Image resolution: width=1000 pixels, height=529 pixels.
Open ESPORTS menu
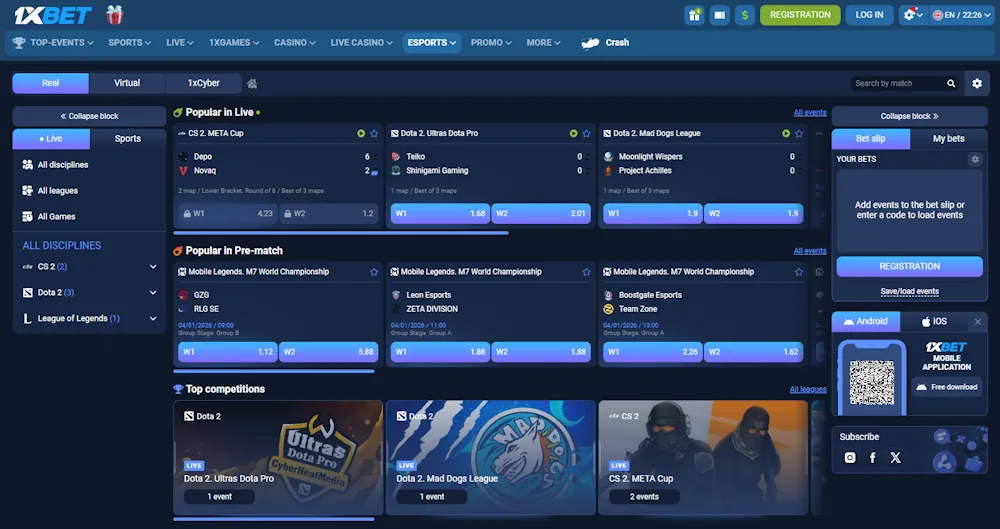[432, 43]
